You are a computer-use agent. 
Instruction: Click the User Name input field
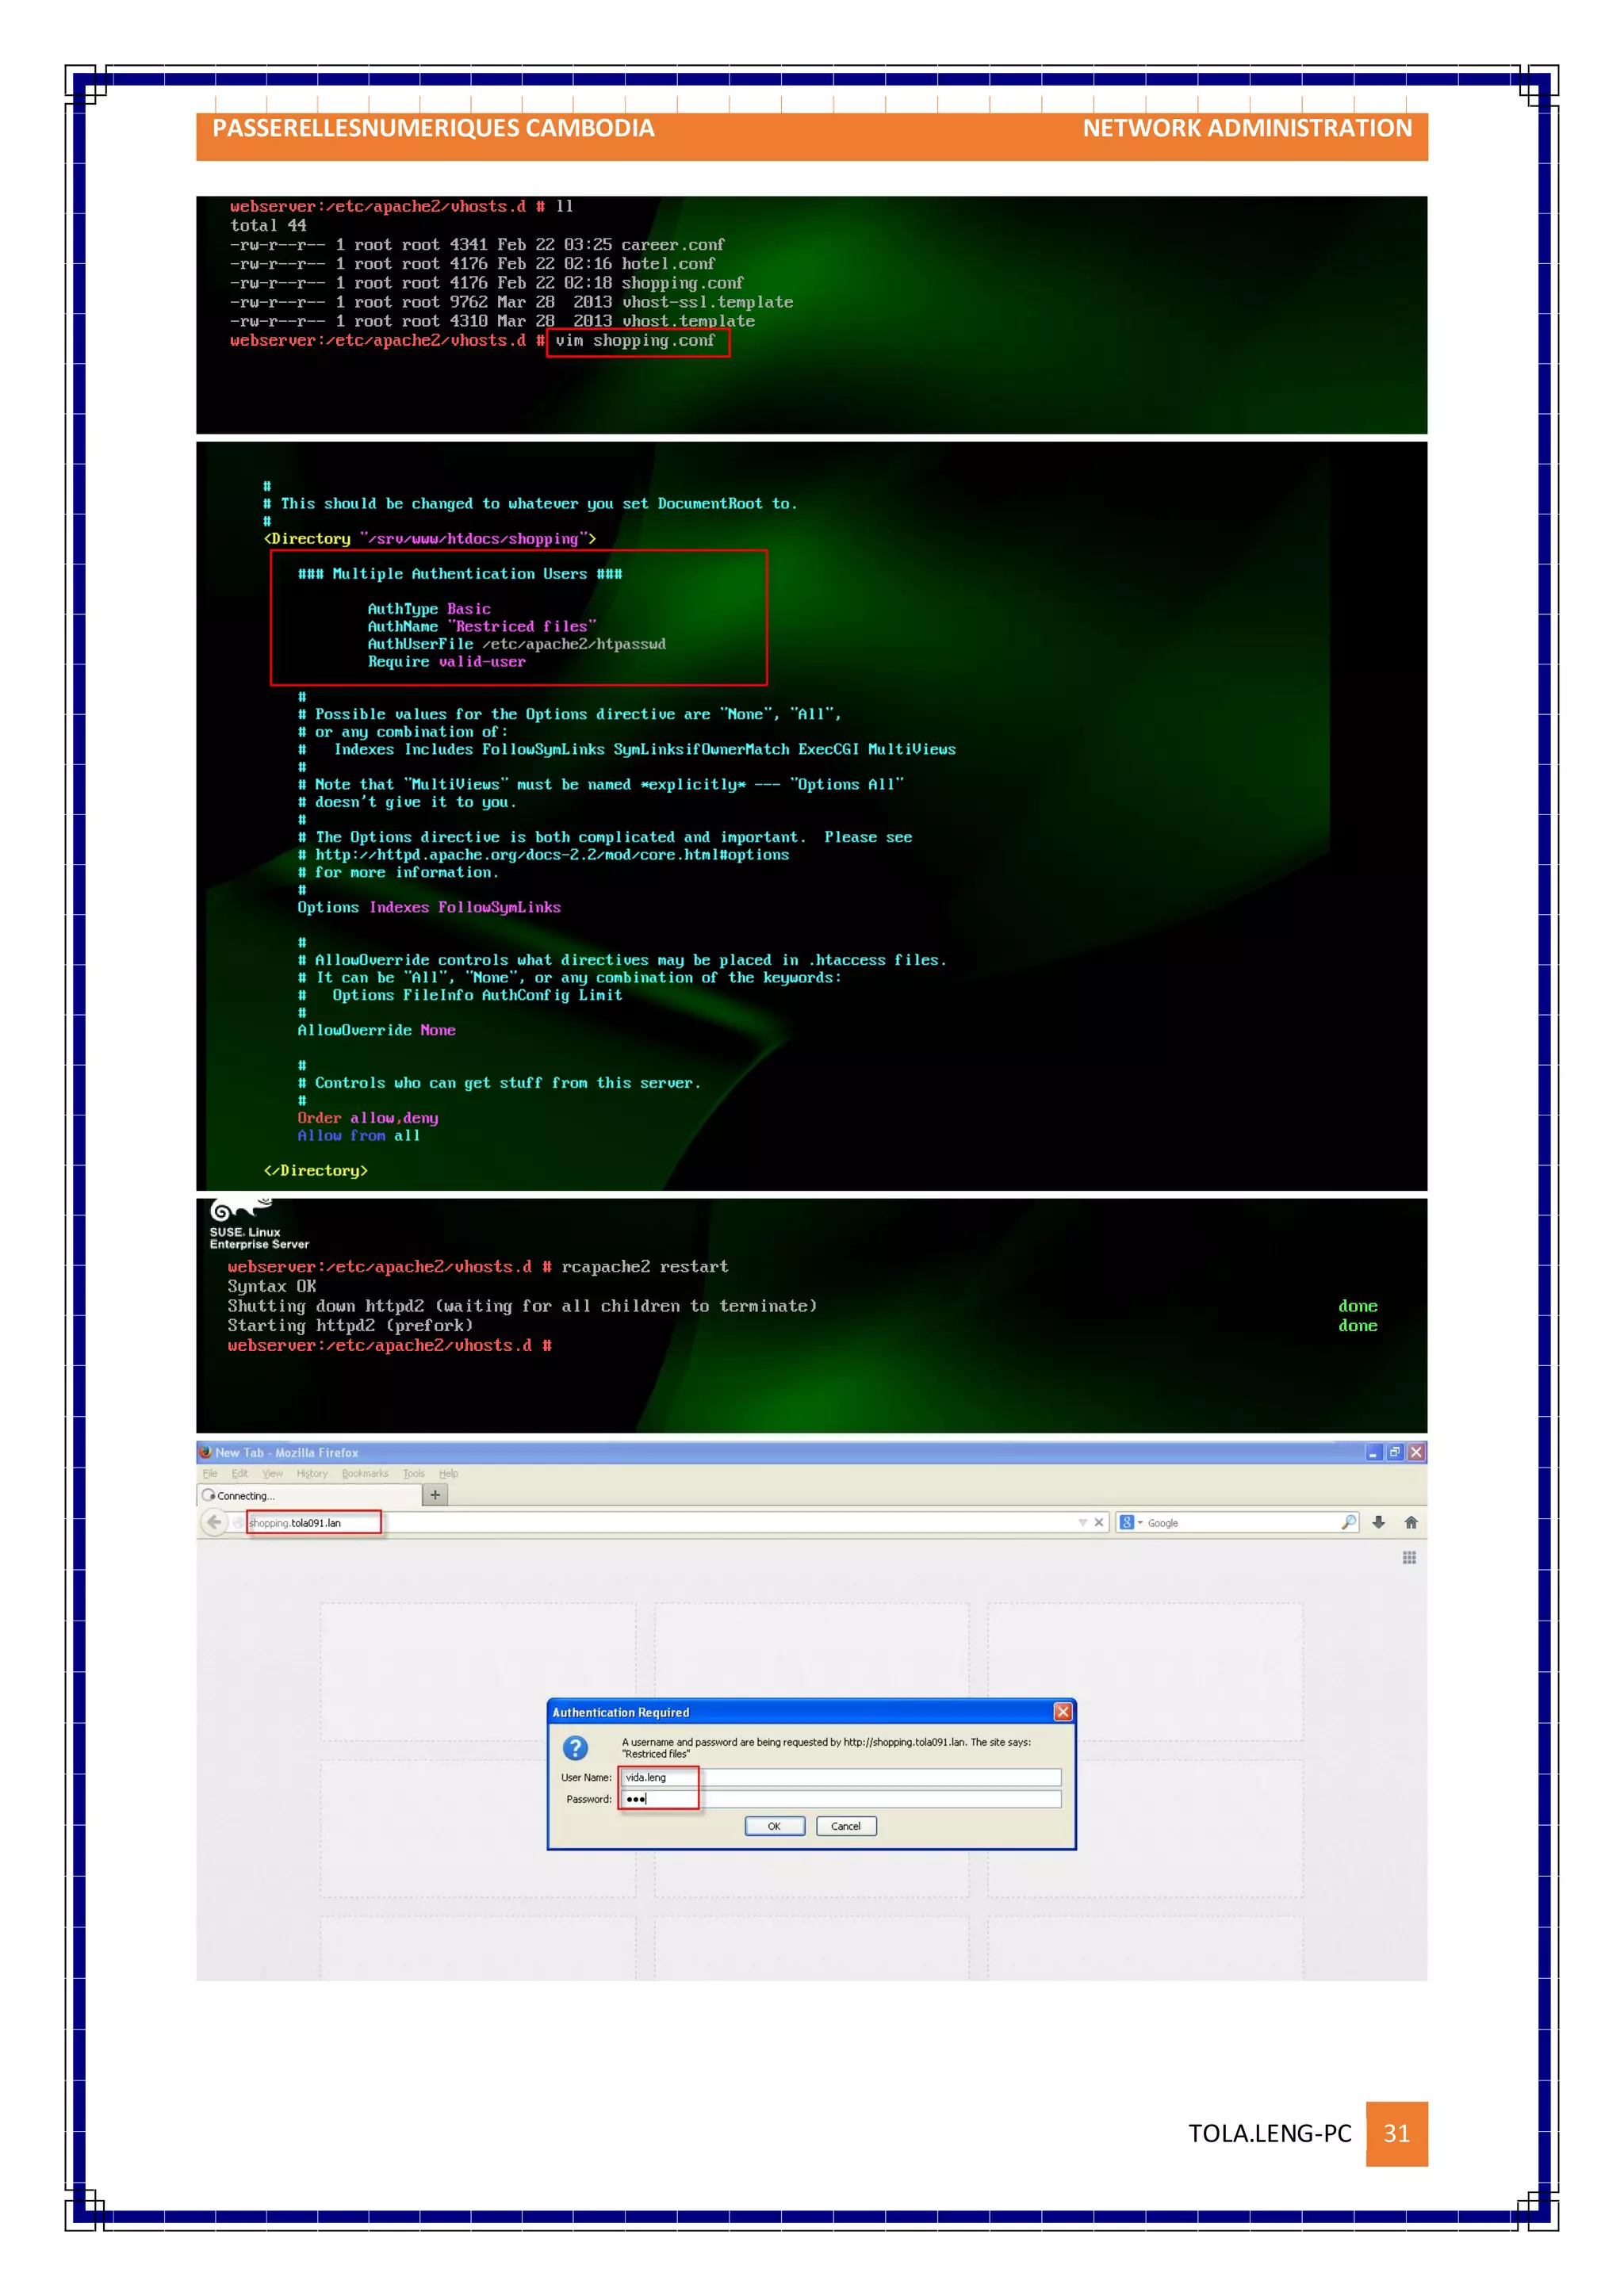click(840, 1777)
